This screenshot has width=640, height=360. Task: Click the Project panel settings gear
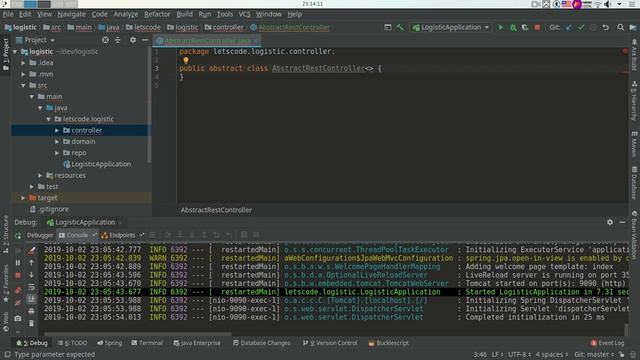tap(133, 40)
